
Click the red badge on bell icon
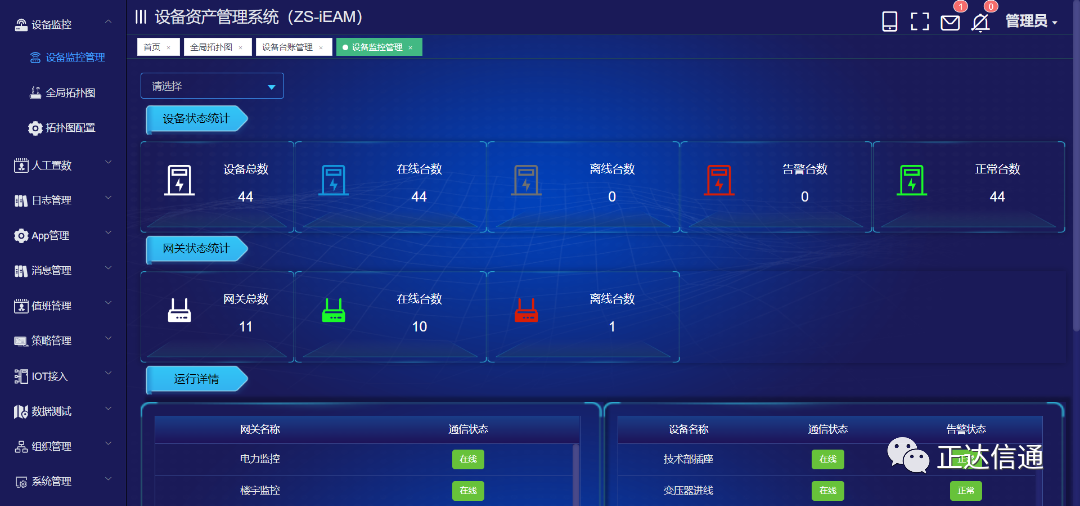[x=991, y=7]
